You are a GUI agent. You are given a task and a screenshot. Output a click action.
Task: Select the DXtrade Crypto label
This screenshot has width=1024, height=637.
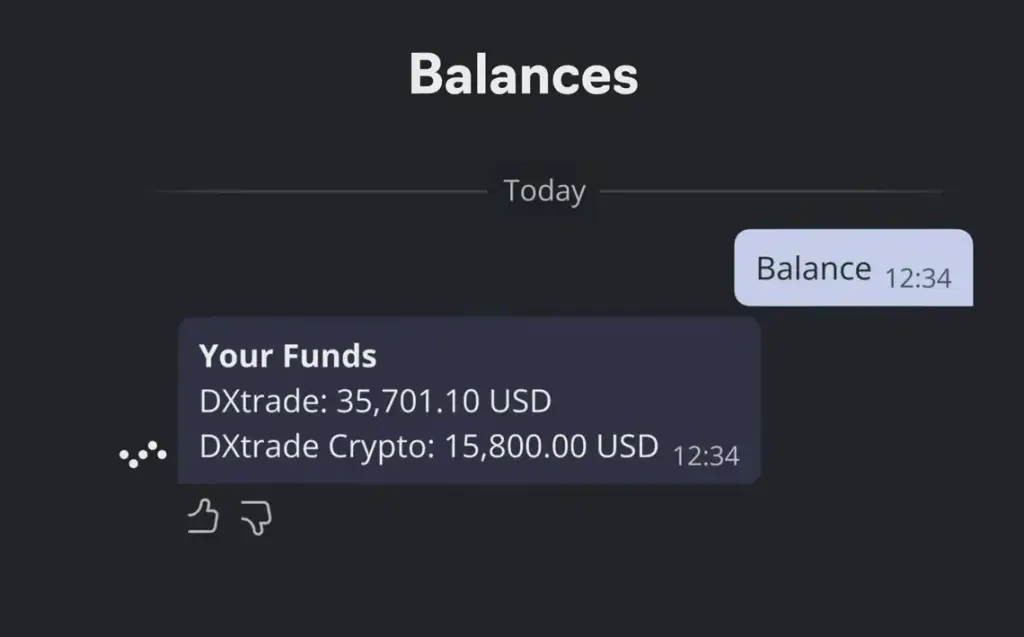tap(313, 447)
